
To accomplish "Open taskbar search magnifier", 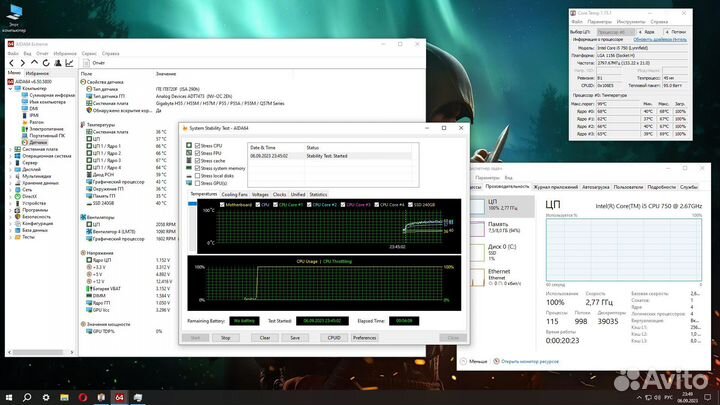I will [x=27, y=397].
